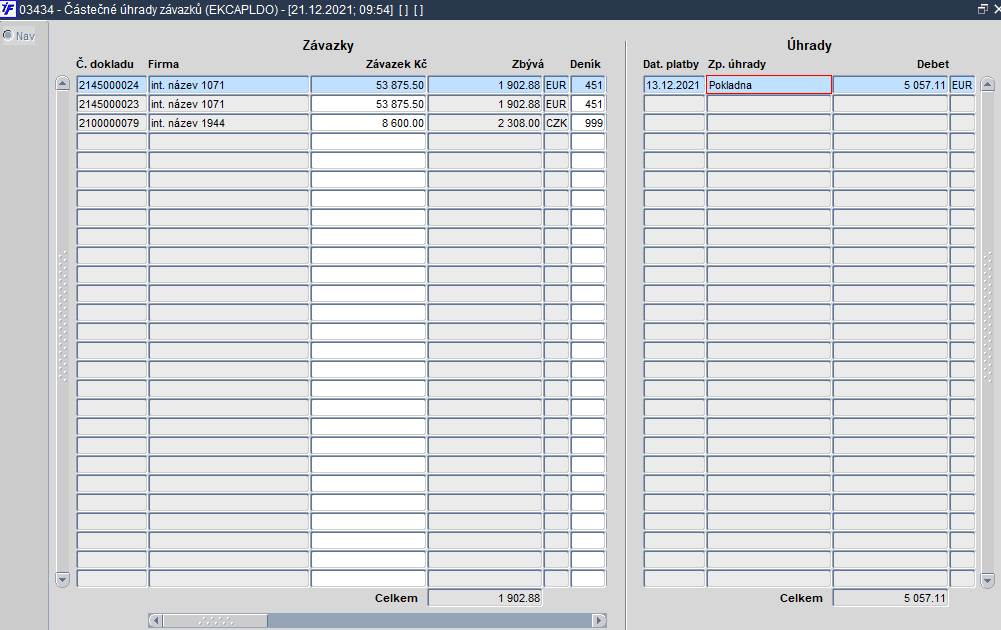Select document number 2145000024
Image resolution: width=1001 pixels, height=630 pixels.
[112, 85]
